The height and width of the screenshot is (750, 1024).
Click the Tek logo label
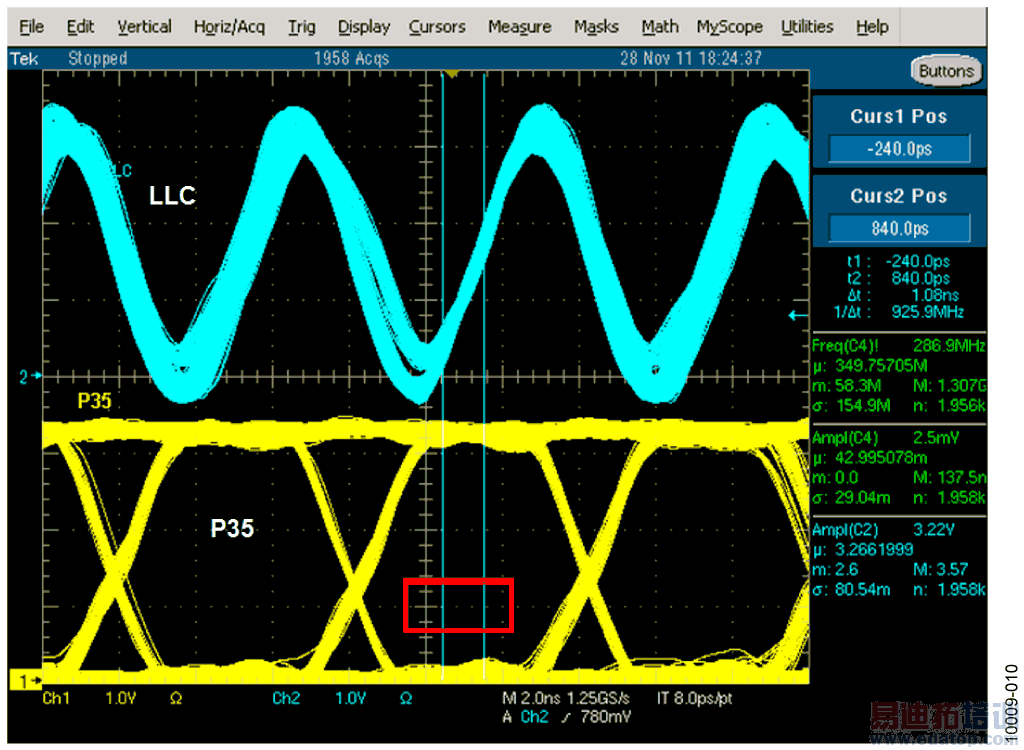(x=24, y=59)
